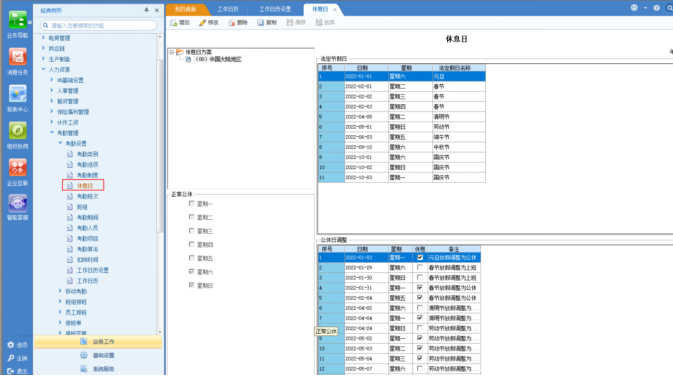Click the user avatar icon at top right
Screen dimensions: 673x376
[634, 8]
